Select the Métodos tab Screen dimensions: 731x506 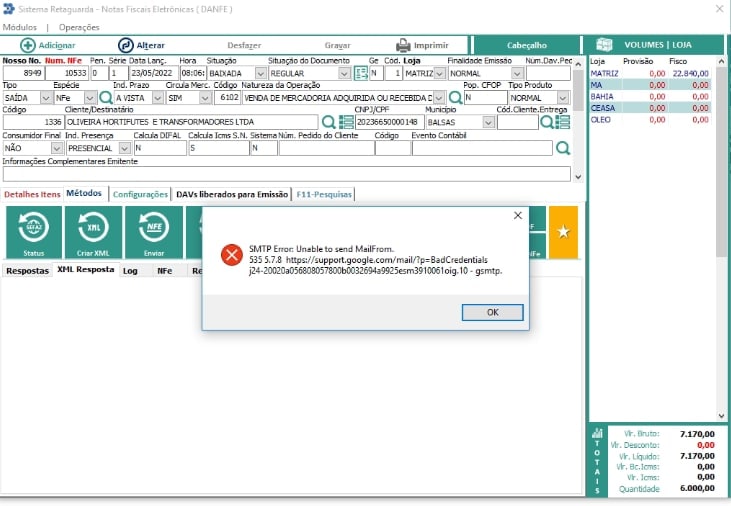tap(84, 193)
